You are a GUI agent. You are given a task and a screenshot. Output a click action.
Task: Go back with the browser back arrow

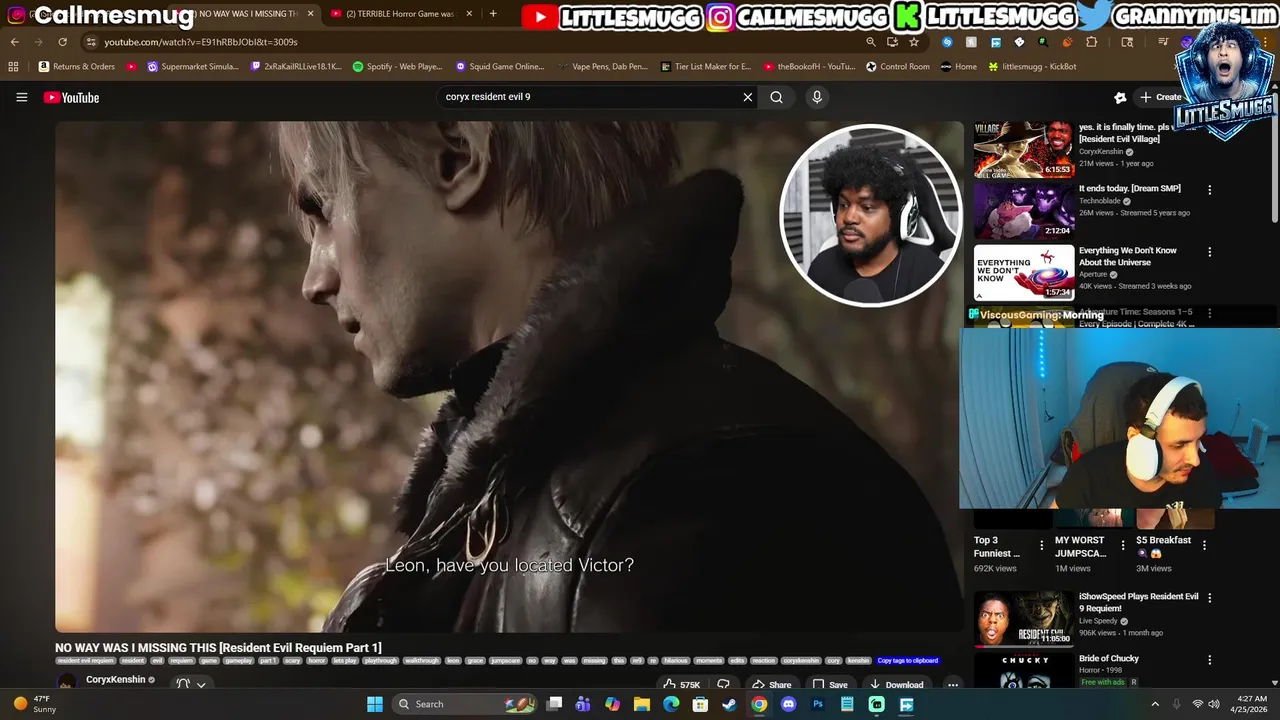[14, 42]
